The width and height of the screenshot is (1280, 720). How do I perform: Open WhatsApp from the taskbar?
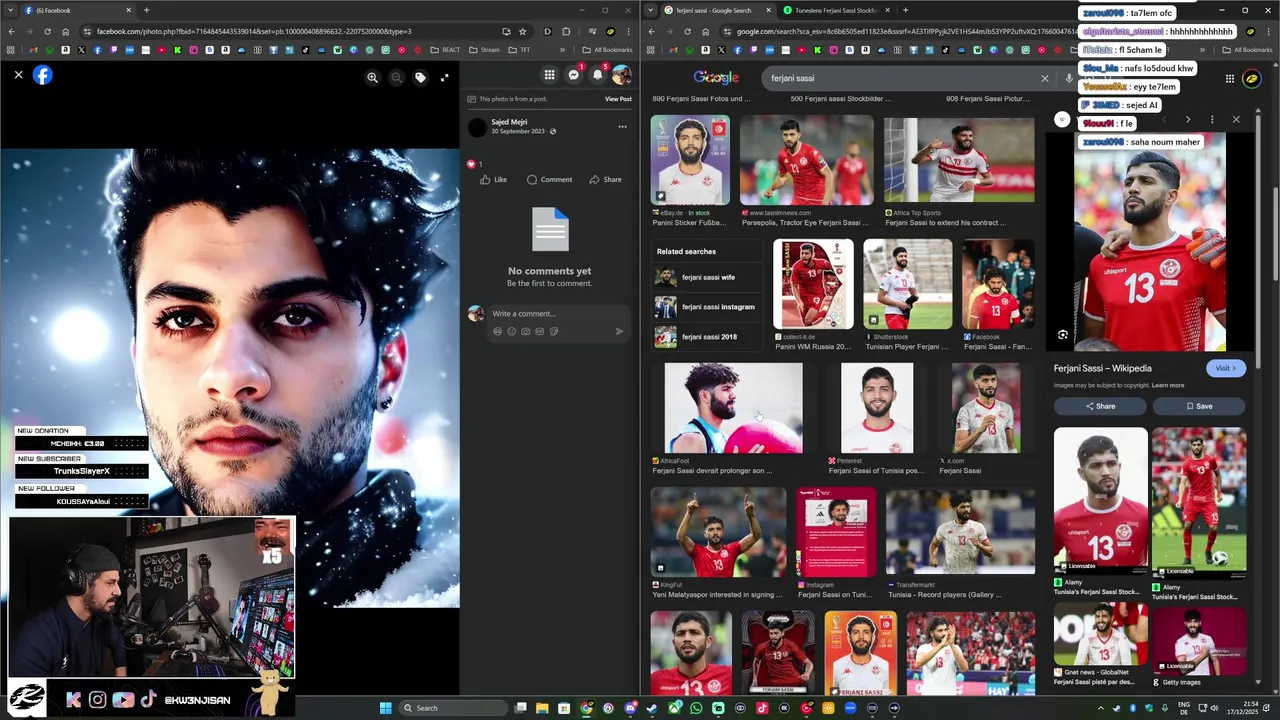pyautogui.click(x=696, y=708)
